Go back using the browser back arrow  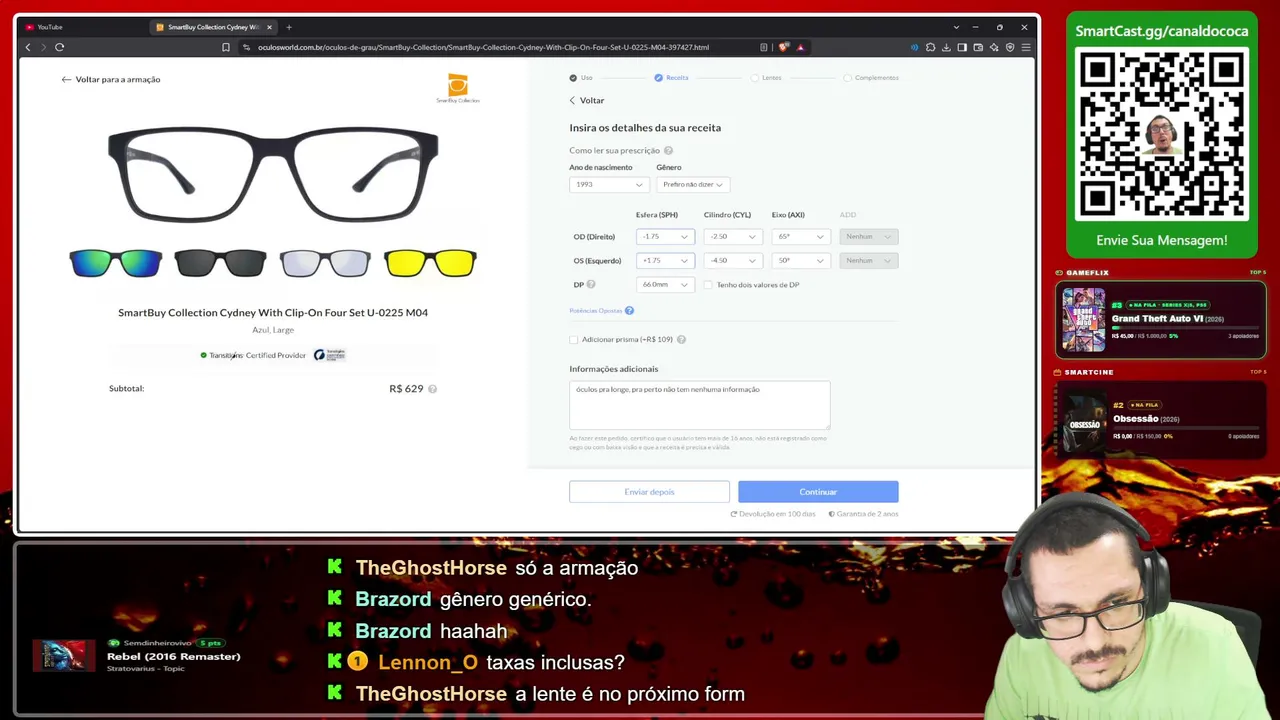[x=28, y=47]
